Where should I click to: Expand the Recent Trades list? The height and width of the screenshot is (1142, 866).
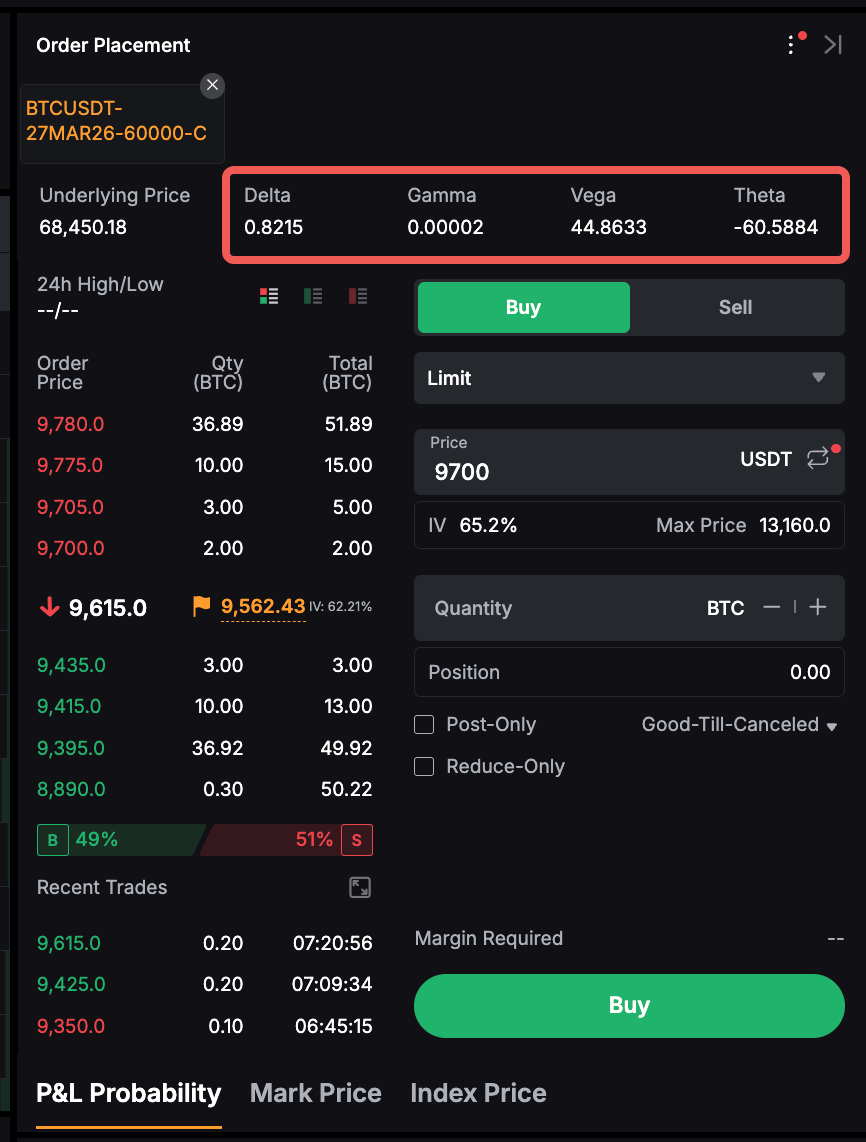[x=360, y=888]
